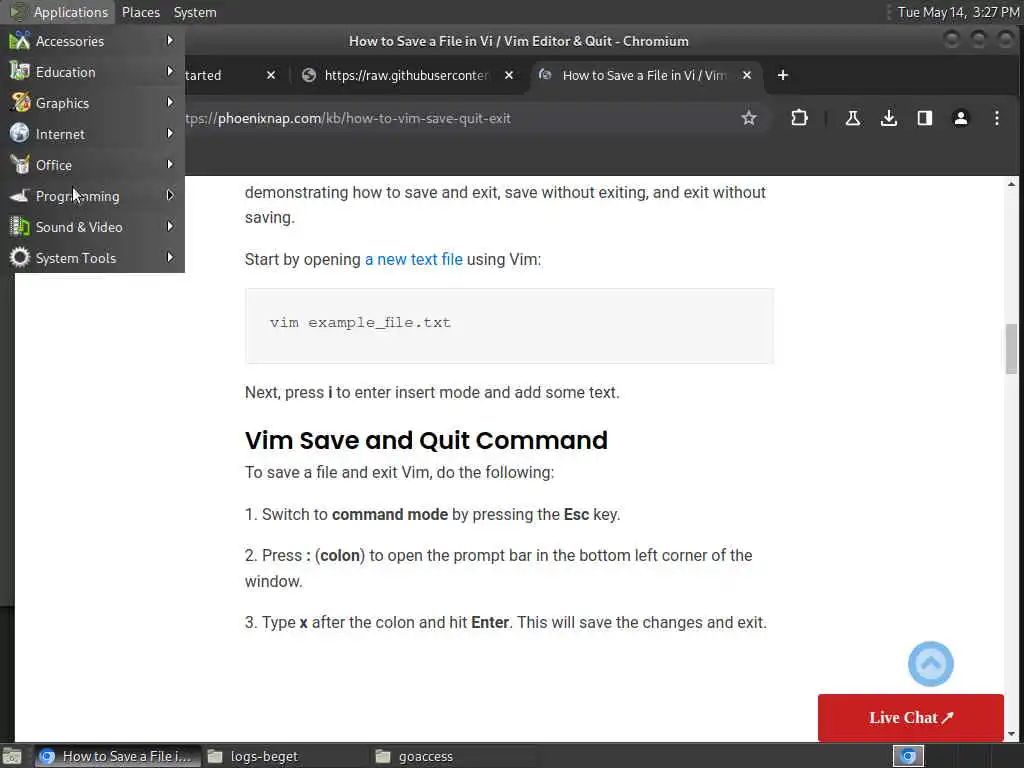This screenshot has height=768, width=1024.
Task: Expand the arrow next to Internet
Action: pos(170,133)
